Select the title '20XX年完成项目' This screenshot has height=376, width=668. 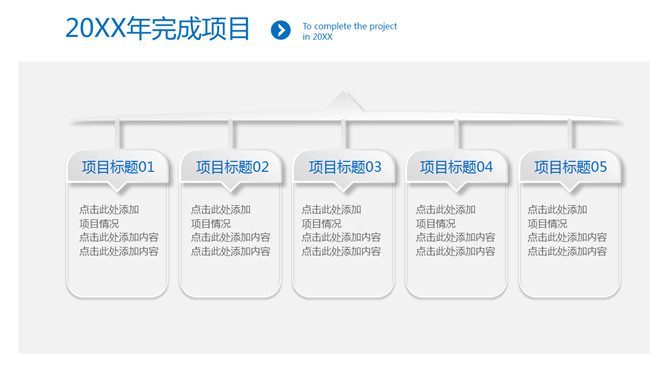click(x=158, y=29)
